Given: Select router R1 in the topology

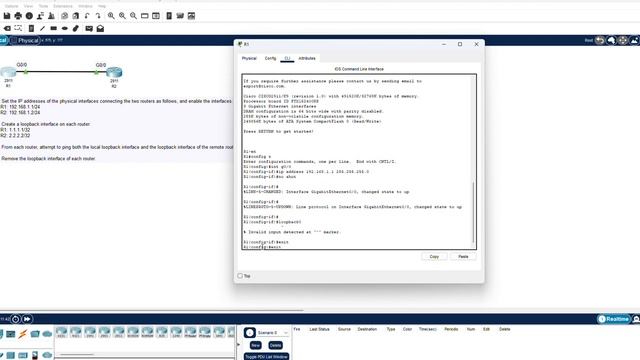Looking at the screenshot, I should tap(8, 73).
